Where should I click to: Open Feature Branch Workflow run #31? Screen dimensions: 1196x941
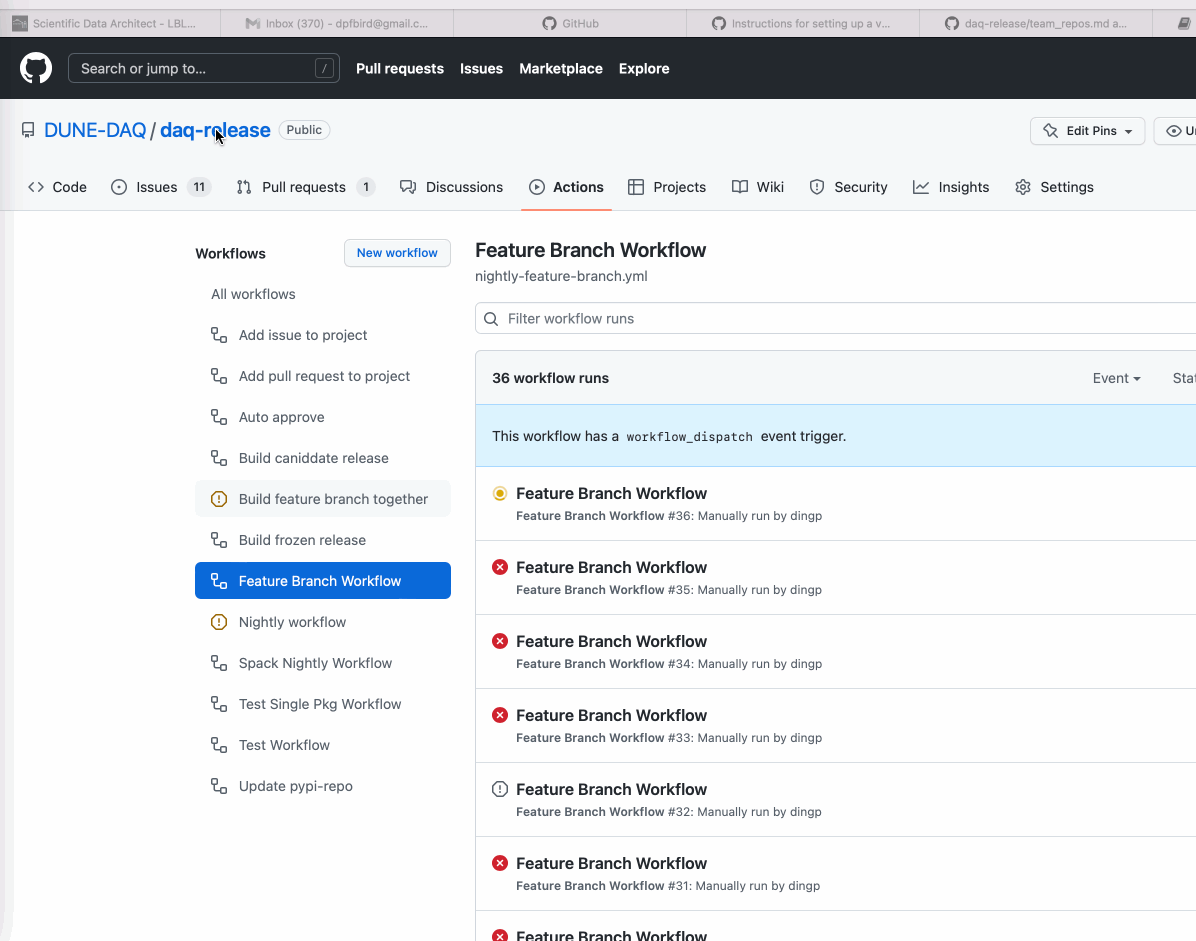[x=611, y=863]
